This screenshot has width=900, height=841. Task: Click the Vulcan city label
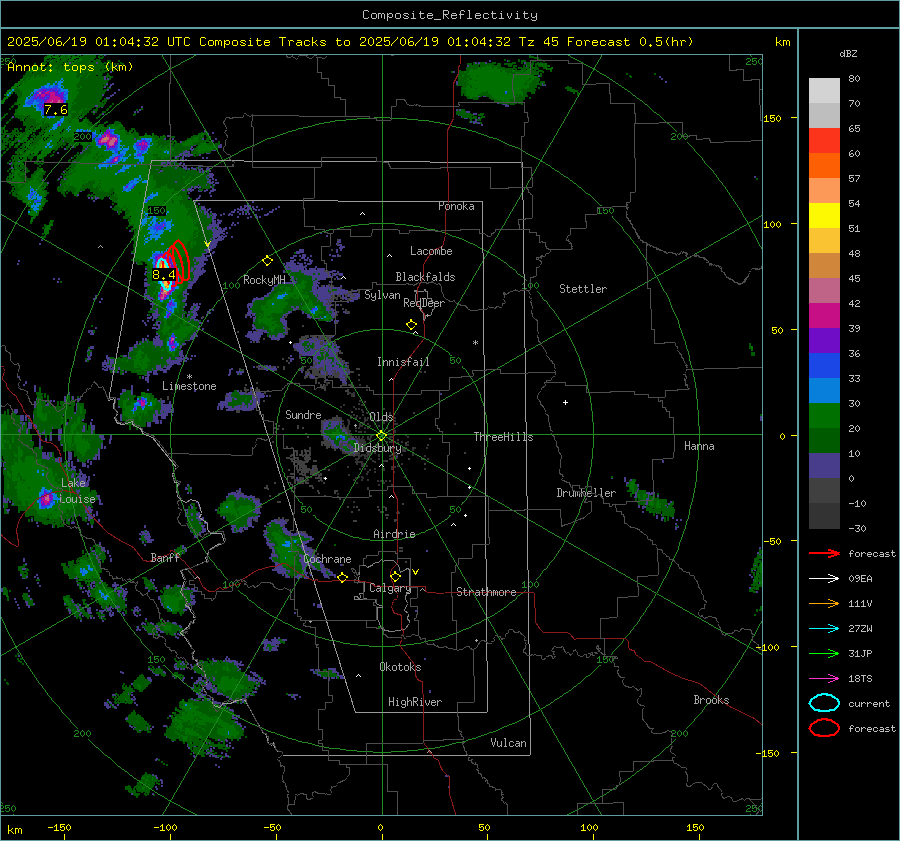[508, 743]
